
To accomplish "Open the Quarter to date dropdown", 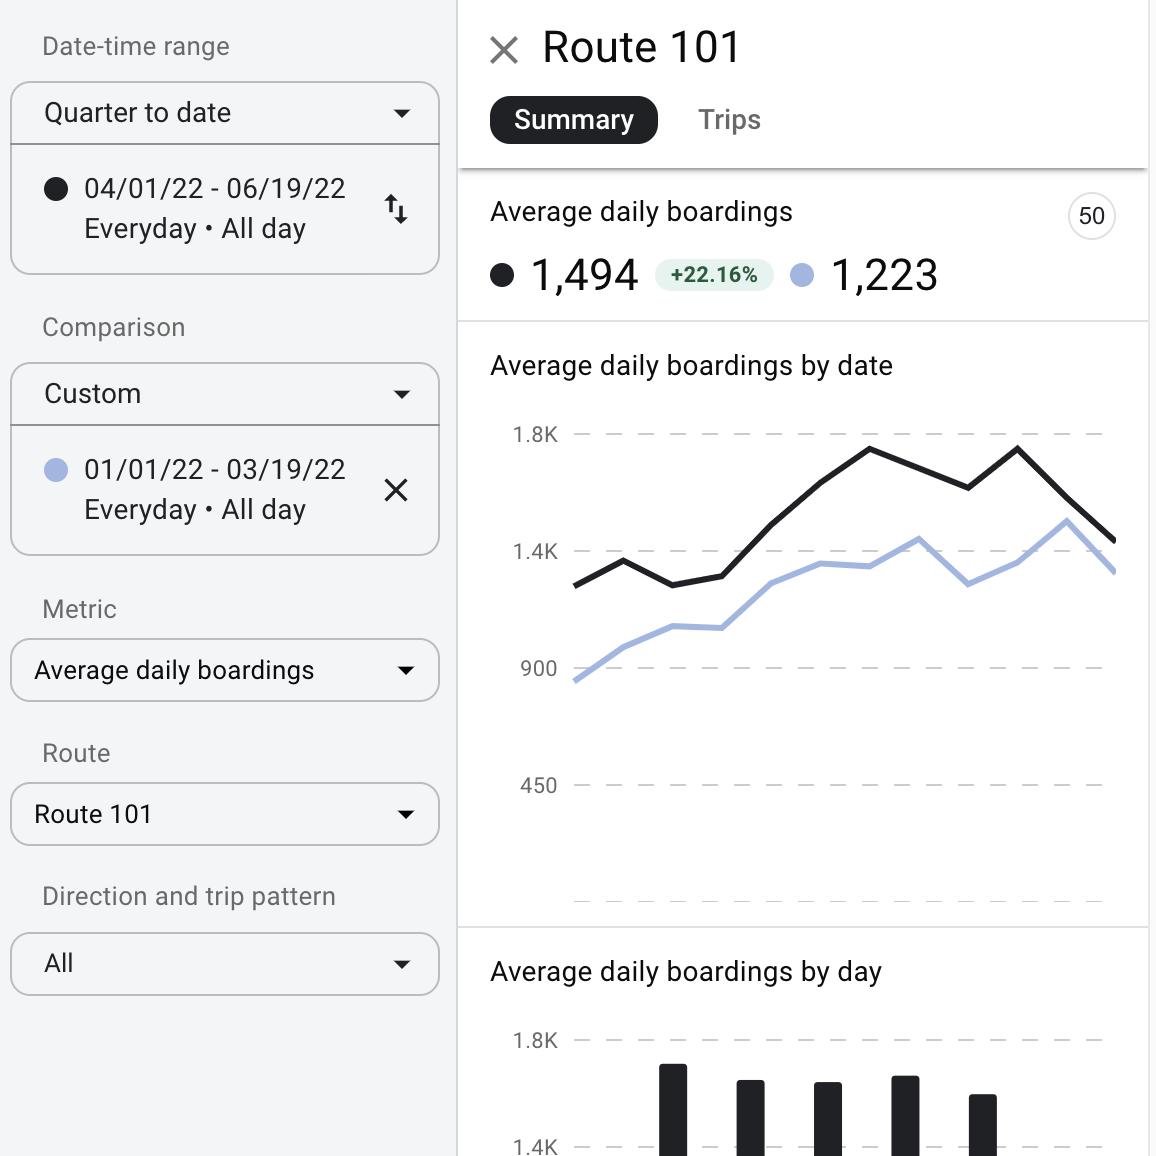I will tap(225, 113).
